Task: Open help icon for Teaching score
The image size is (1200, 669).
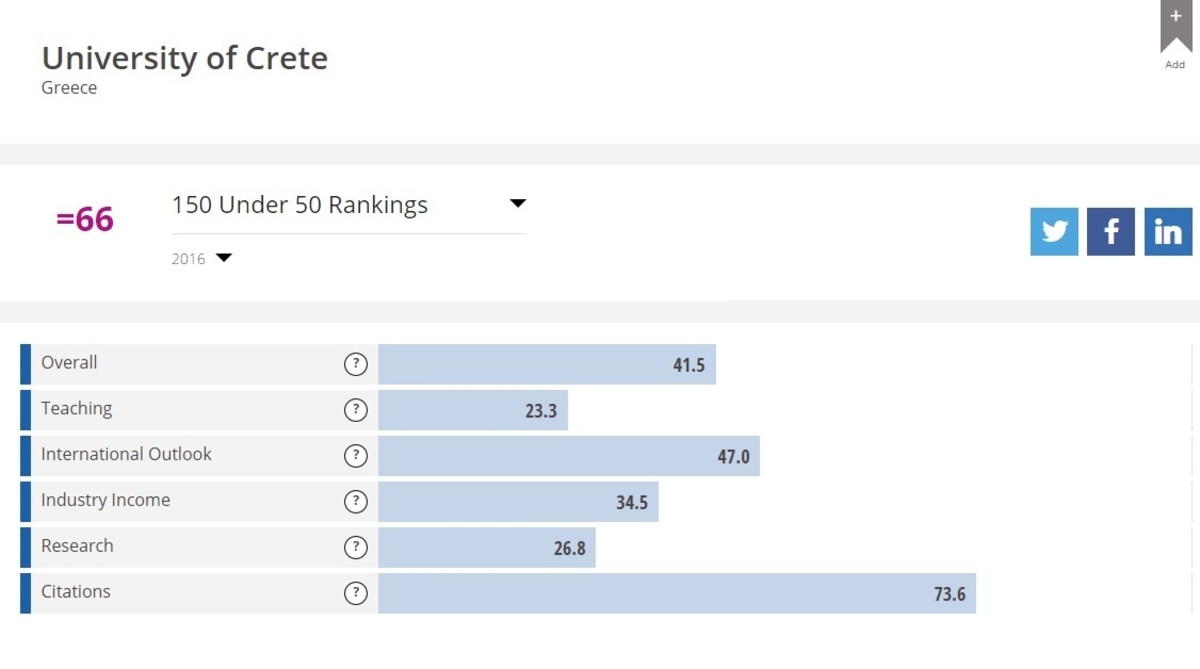Action: pos(356,410)
